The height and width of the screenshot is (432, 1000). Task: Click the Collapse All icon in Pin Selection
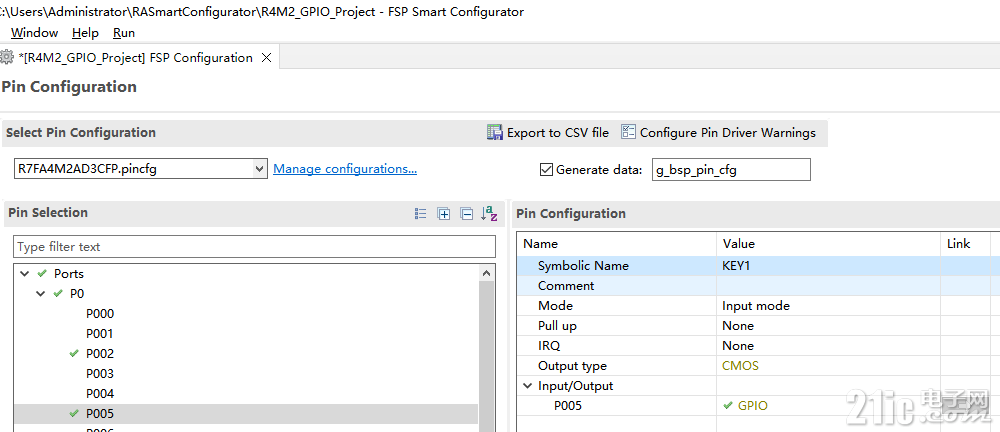467,214
